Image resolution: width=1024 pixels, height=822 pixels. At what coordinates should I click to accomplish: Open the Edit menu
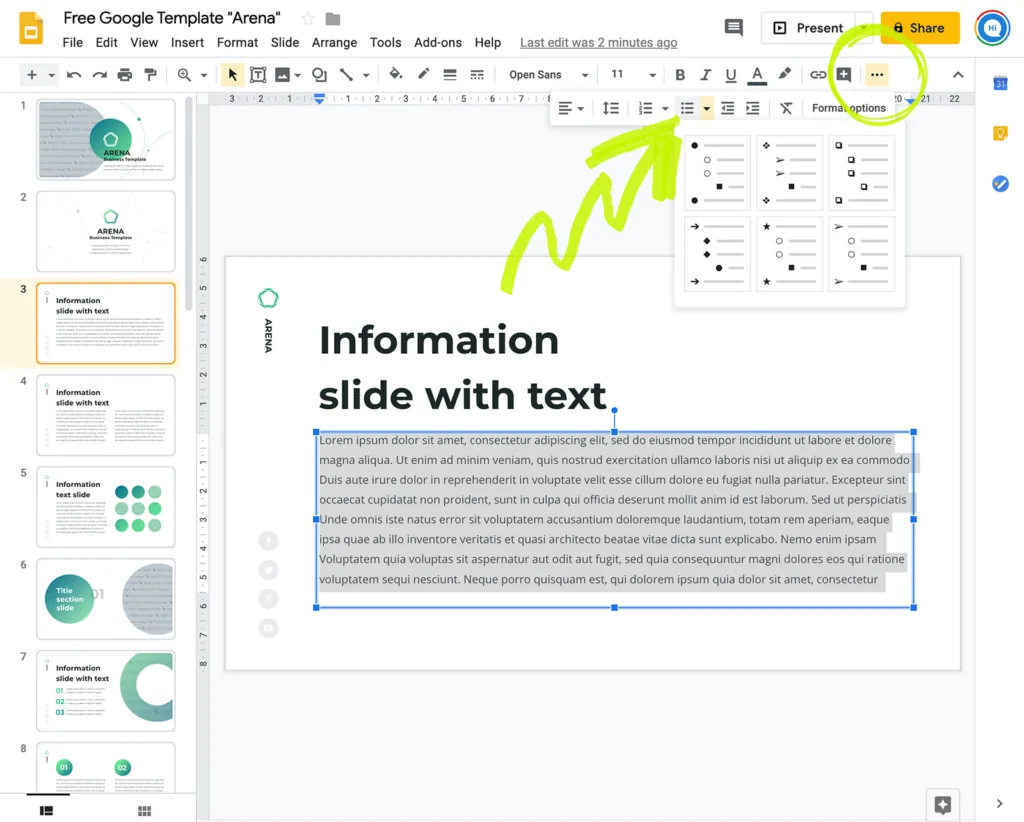click(x=106, y=42)
